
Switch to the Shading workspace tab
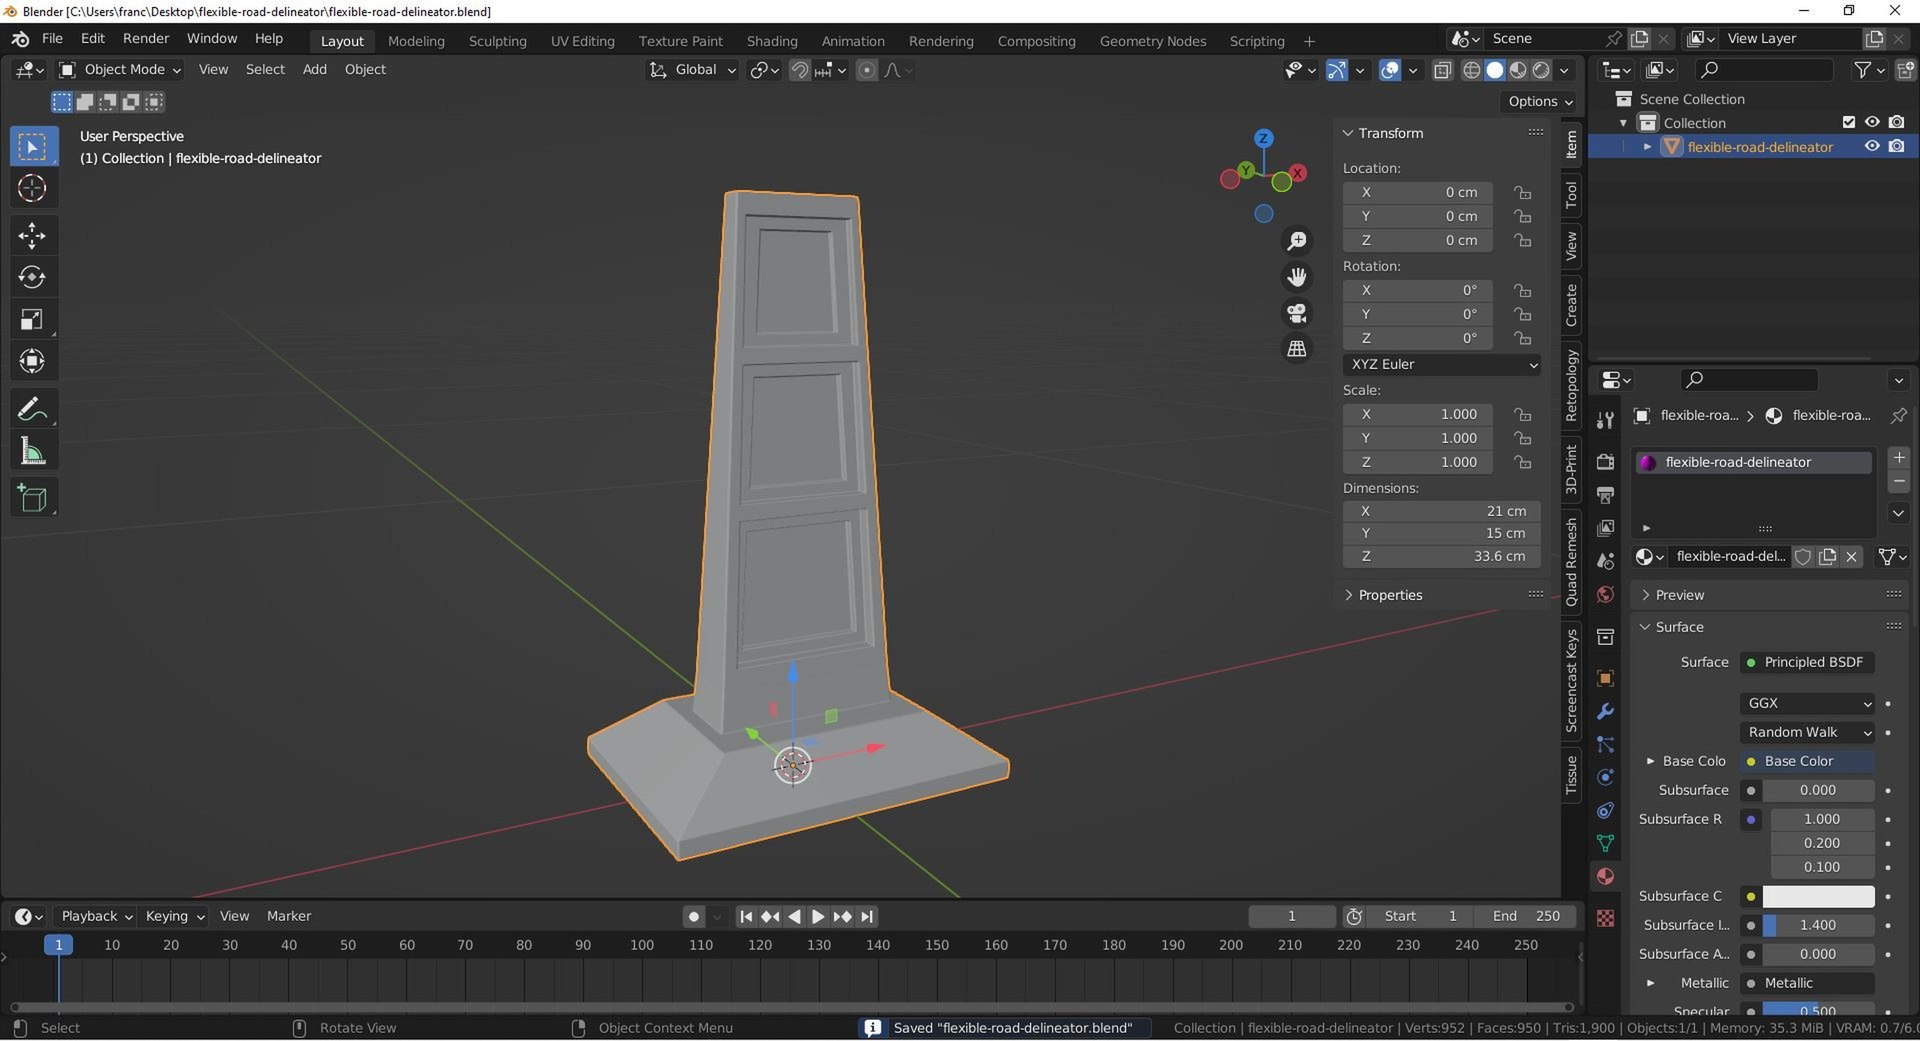click(772, 41)
